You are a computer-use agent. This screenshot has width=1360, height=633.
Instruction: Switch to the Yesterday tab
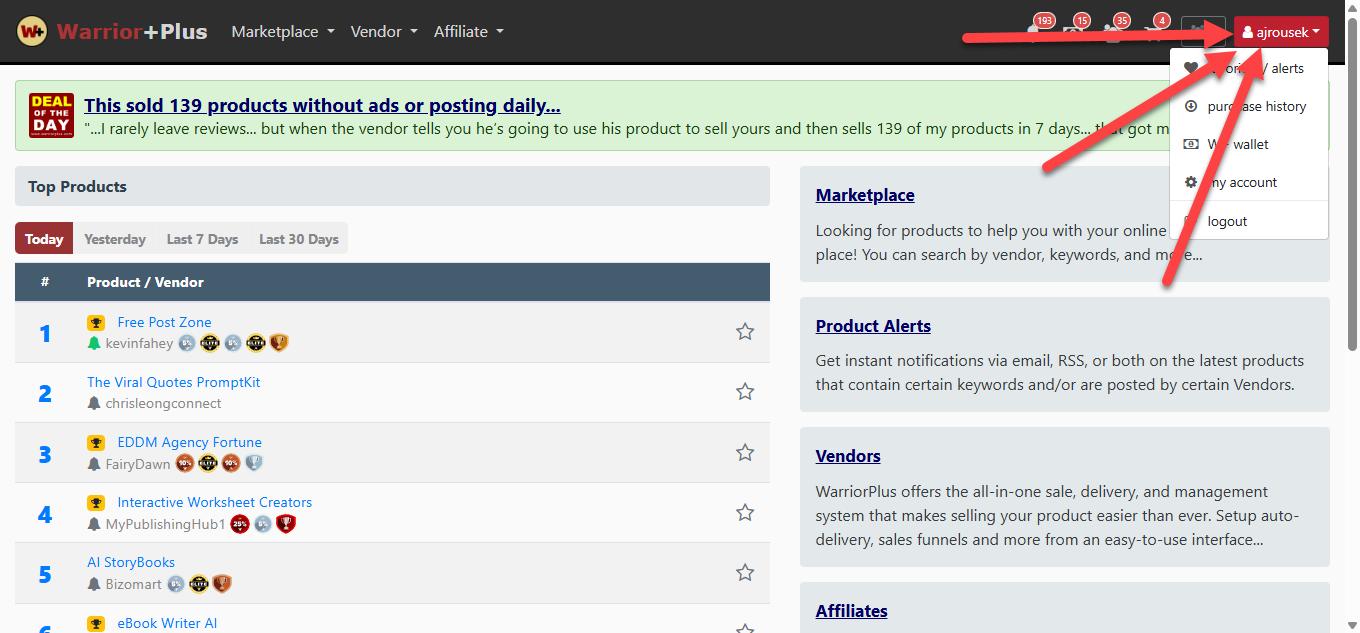click(x=115, y=239)
